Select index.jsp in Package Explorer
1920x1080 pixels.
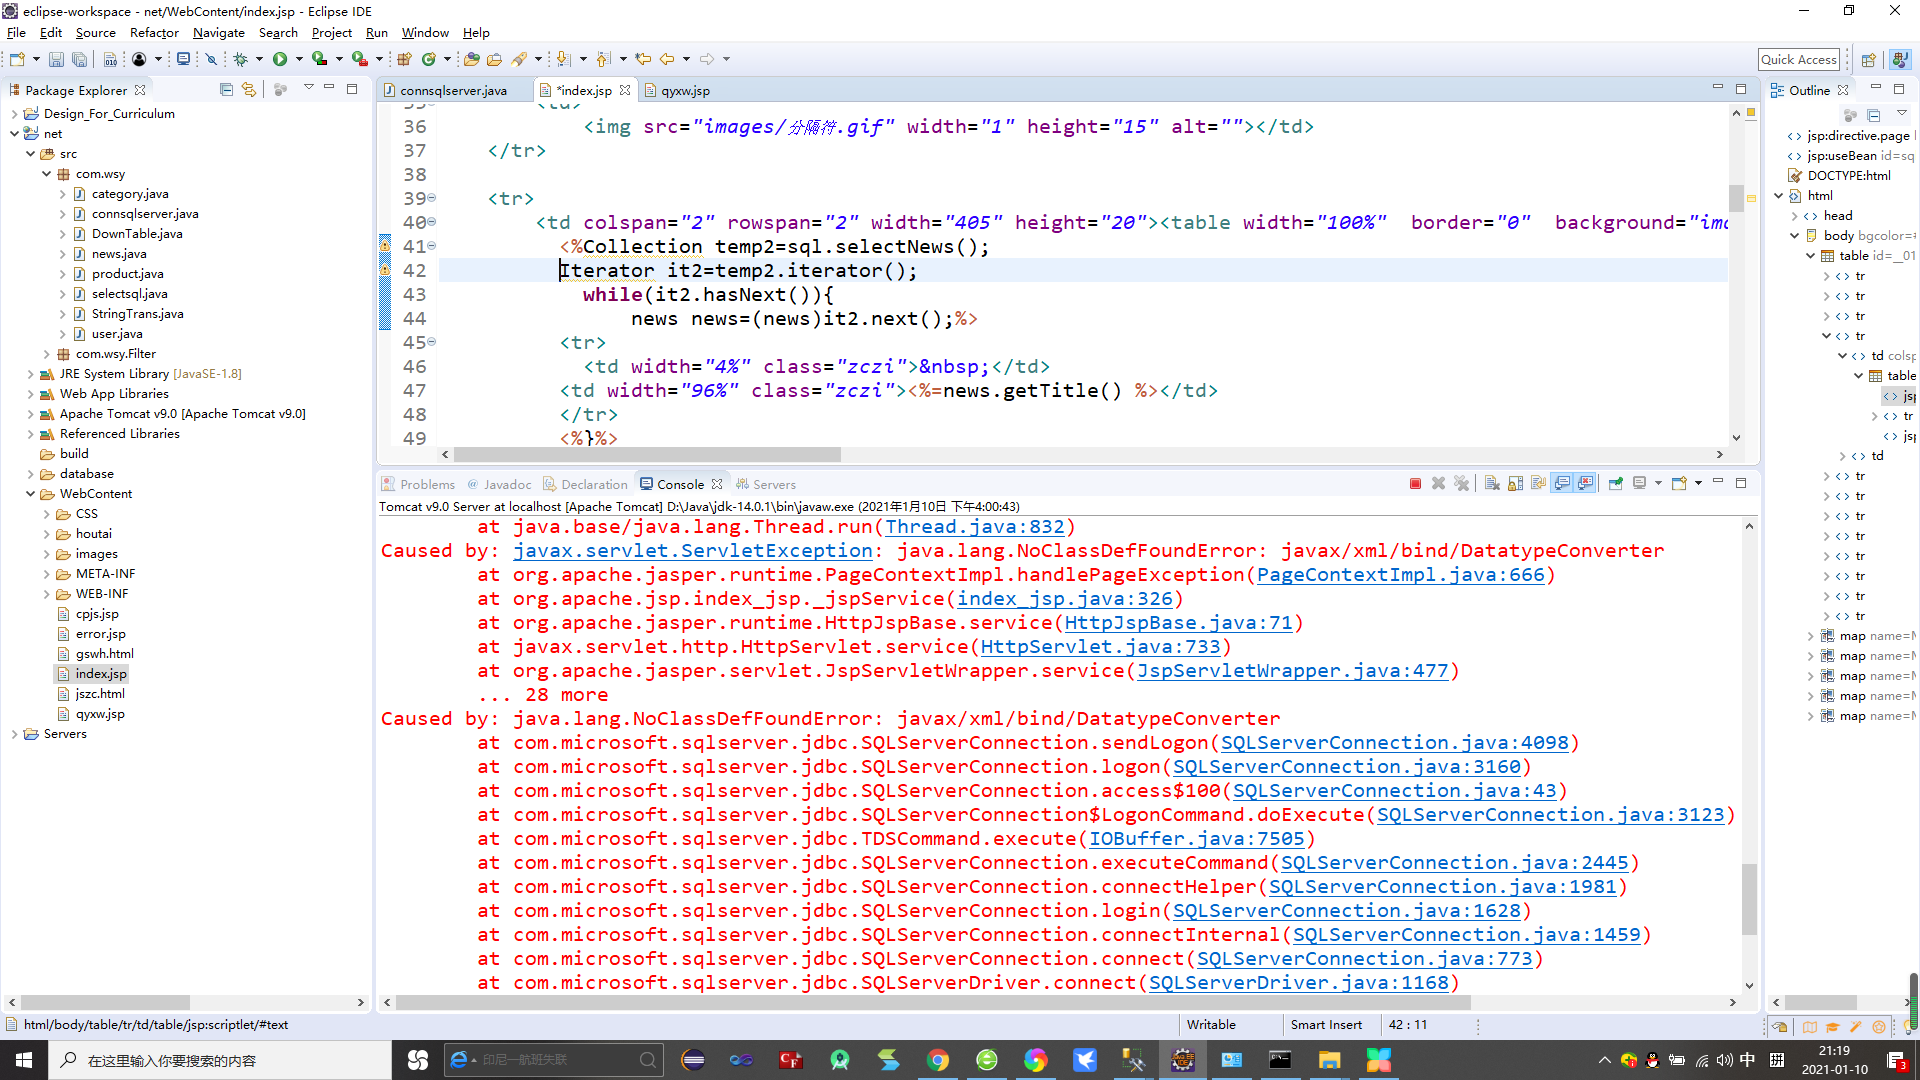click(x=101, y=674)
